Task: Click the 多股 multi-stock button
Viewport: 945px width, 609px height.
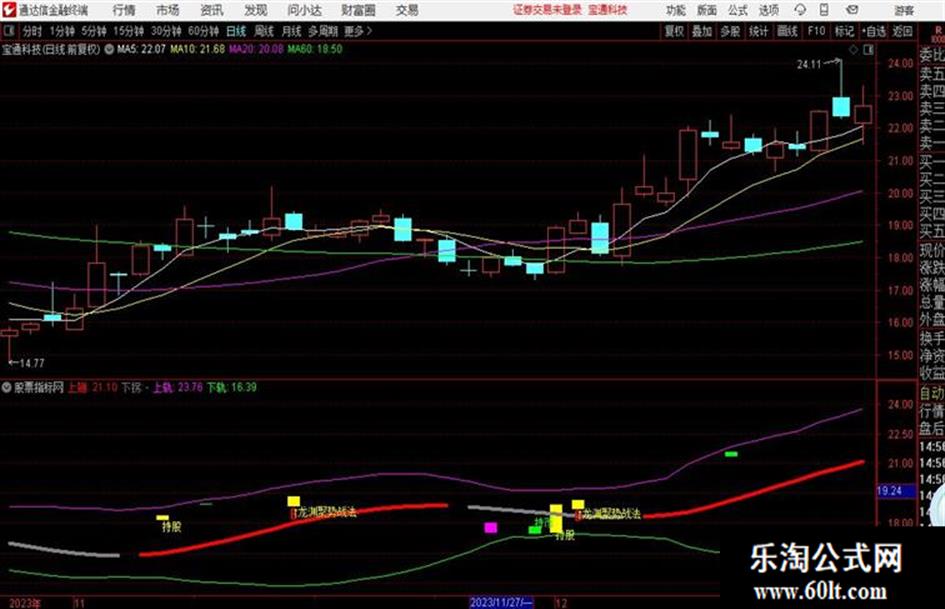Action: click(x=730, y=31)
